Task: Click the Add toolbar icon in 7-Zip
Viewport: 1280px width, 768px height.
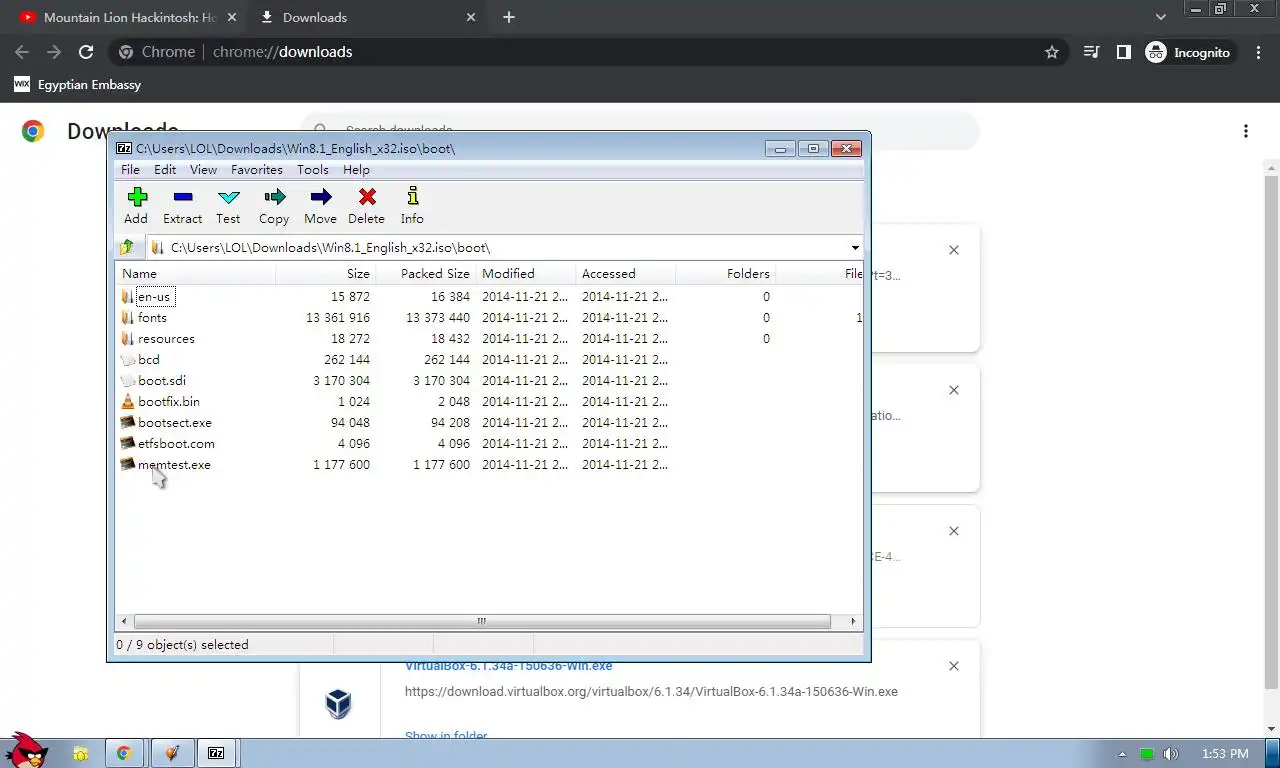Action: click(136, 205)
